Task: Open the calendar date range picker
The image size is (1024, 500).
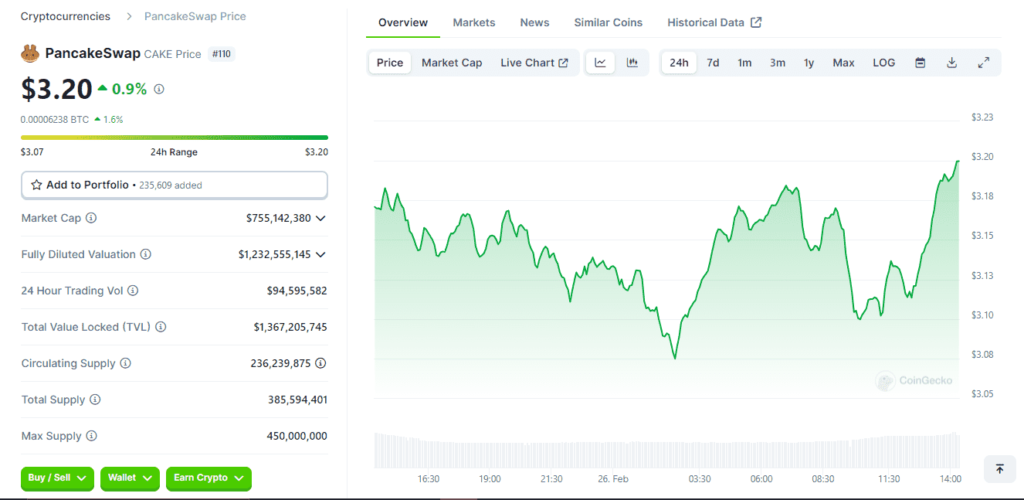Action: click(920, 63)
